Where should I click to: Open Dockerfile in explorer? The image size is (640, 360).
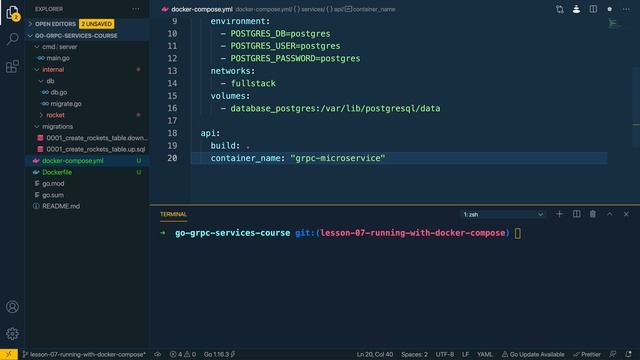pyautogui.click(x=57, y=172)
